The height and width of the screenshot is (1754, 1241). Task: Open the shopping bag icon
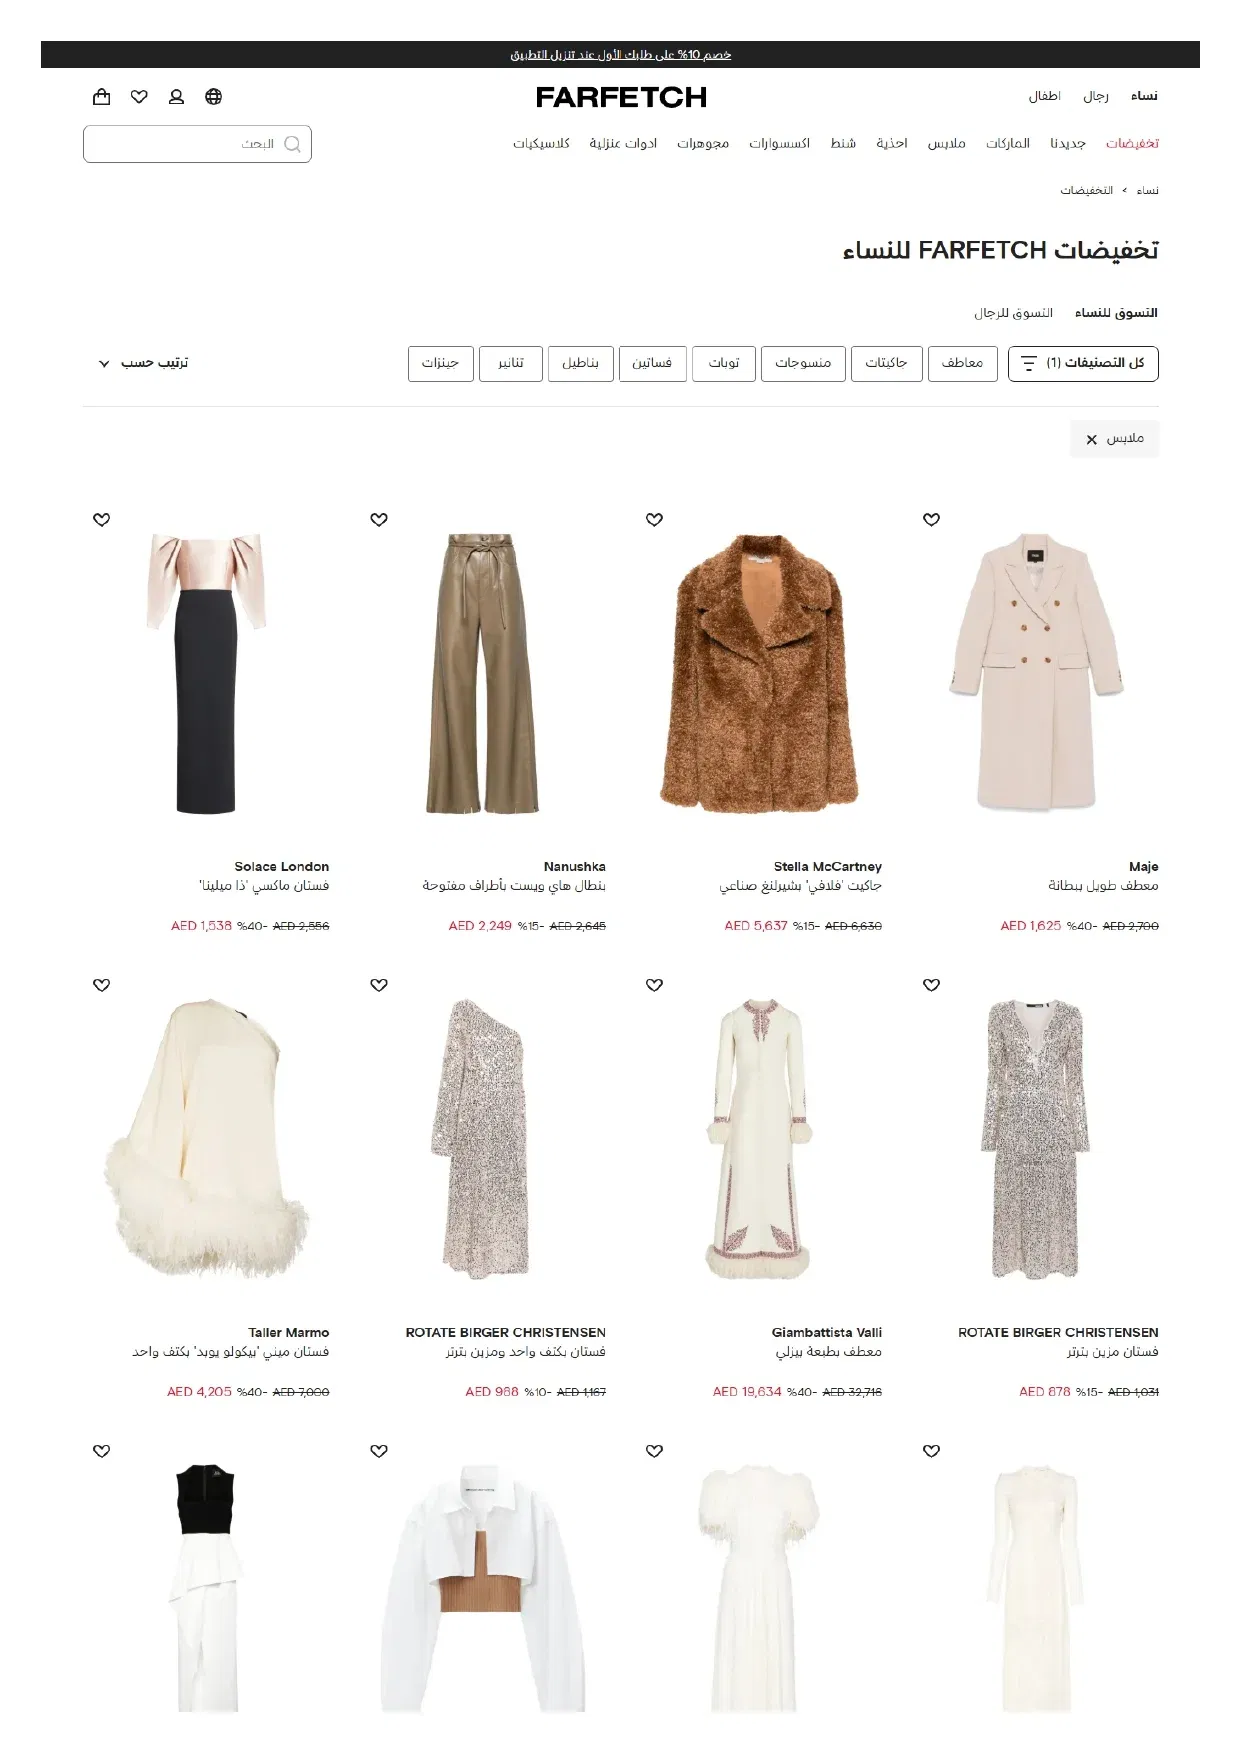coord(101,97)
